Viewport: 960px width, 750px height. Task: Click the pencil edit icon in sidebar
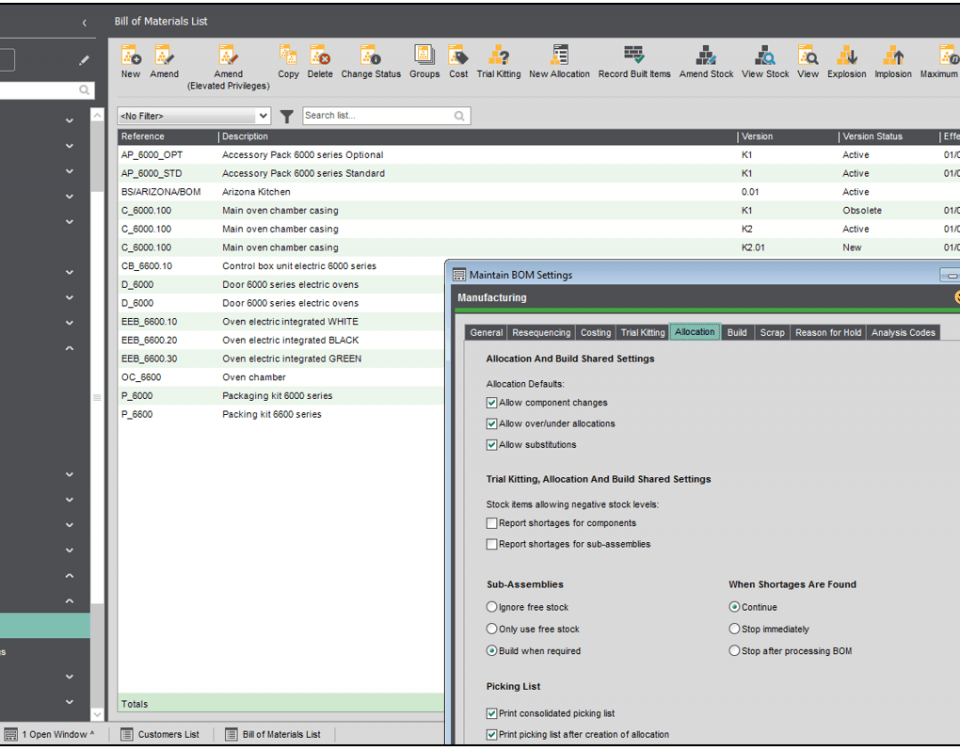click(84, 60)
